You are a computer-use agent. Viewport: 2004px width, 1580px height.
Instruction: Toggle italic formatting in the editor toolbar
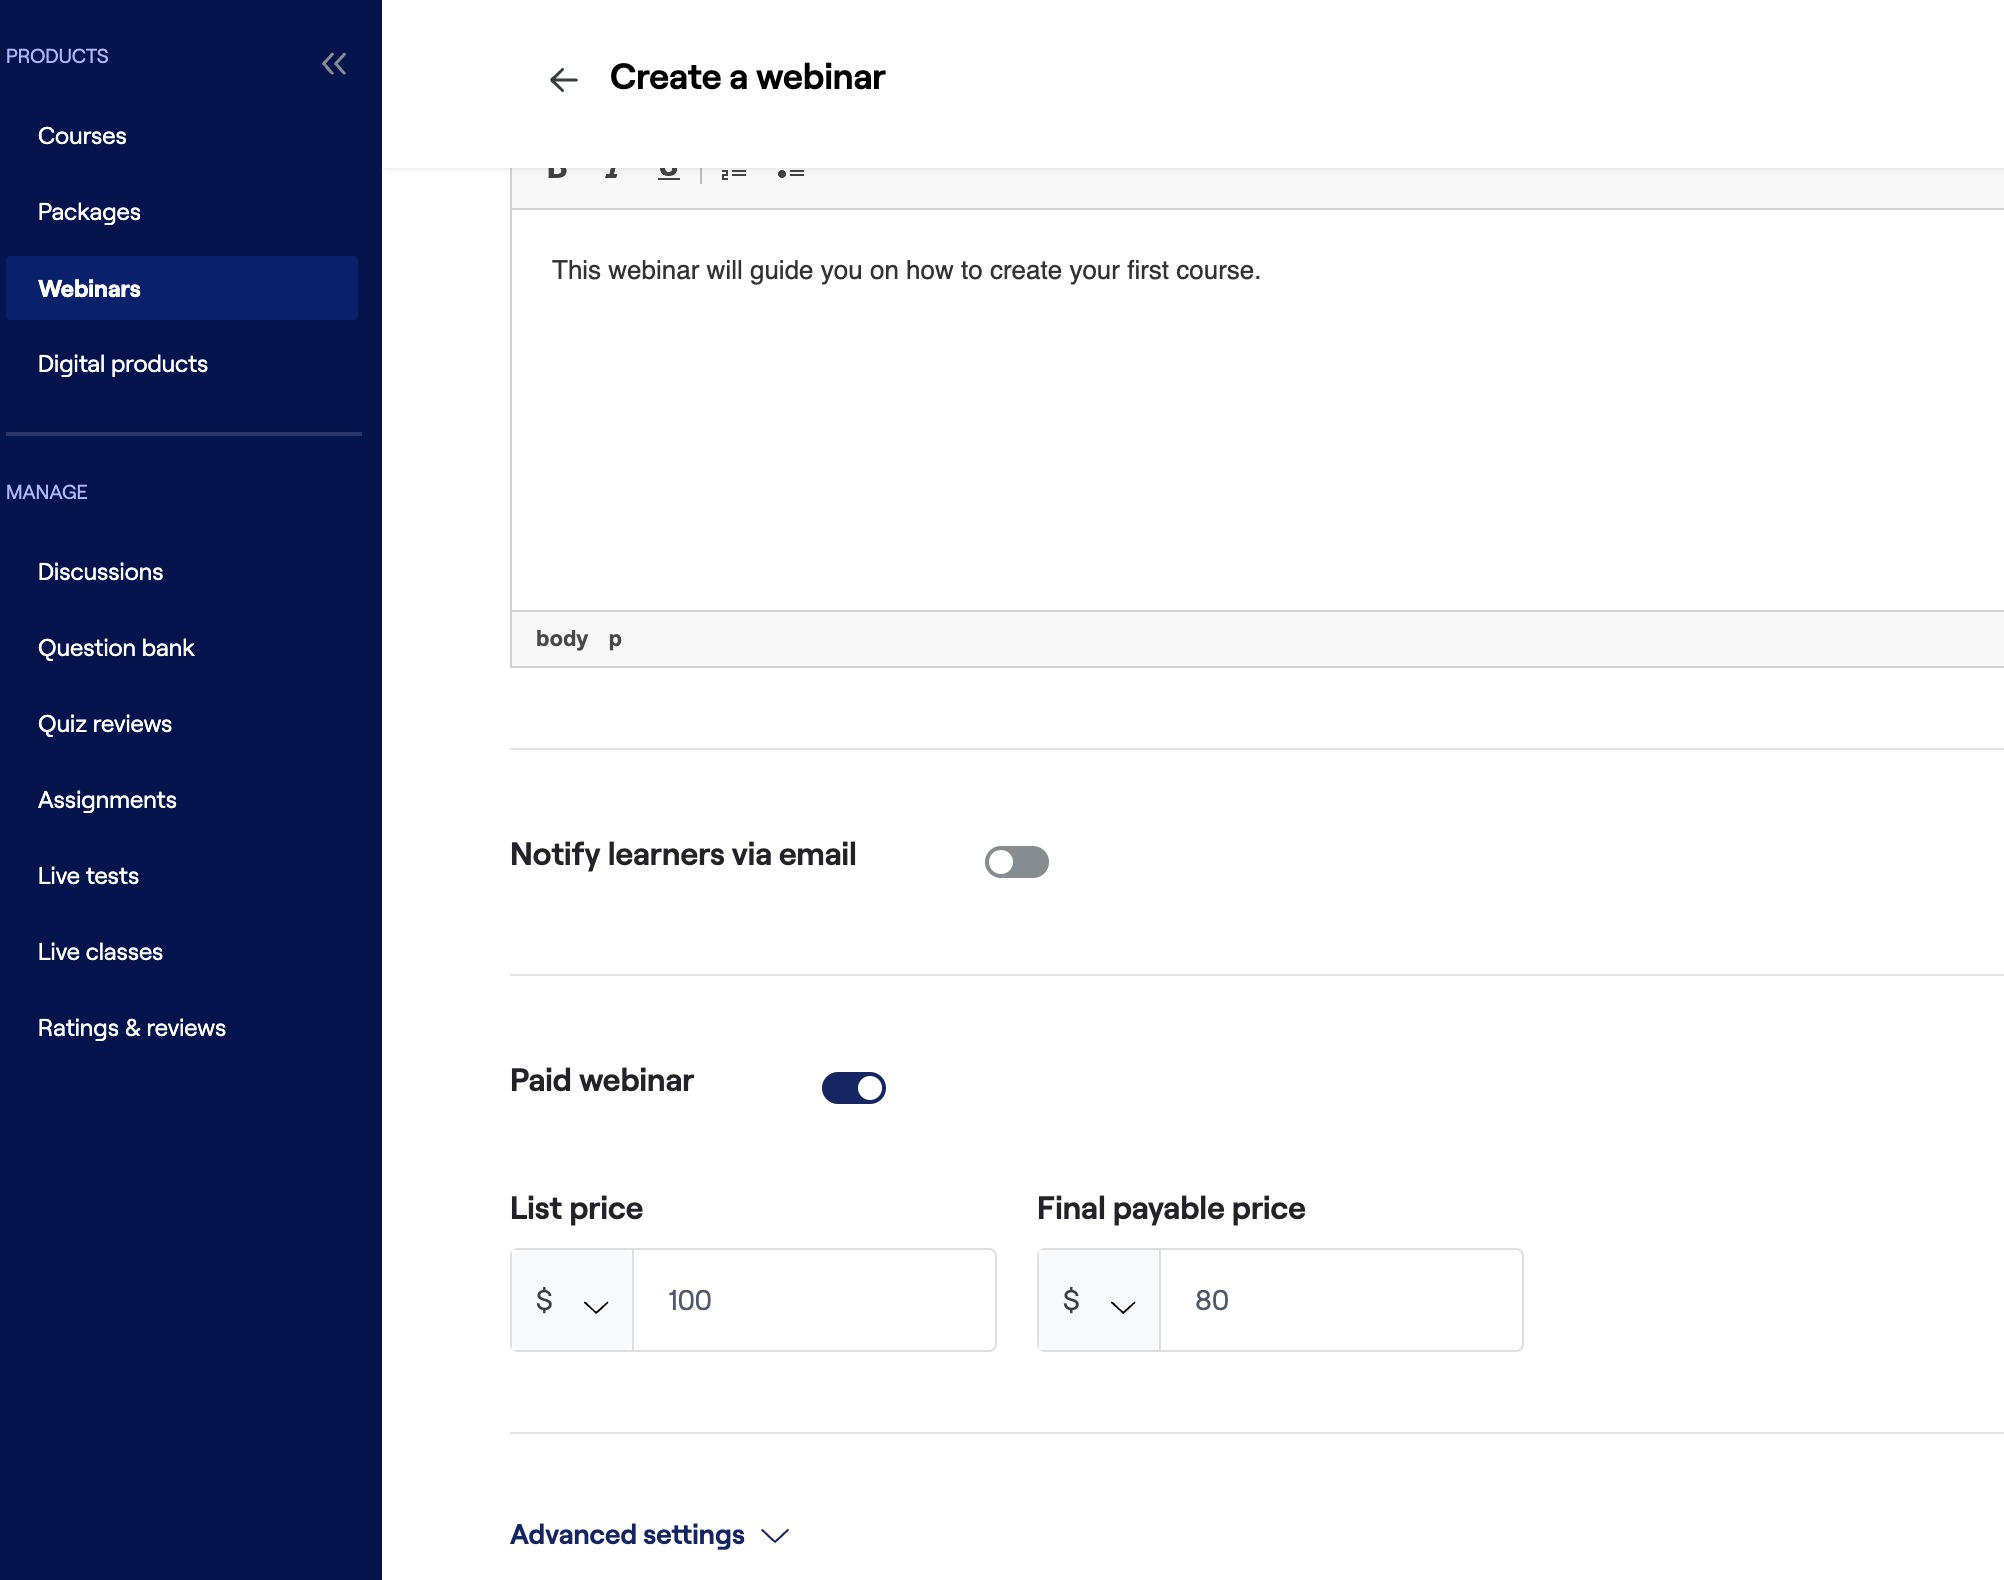612,174
